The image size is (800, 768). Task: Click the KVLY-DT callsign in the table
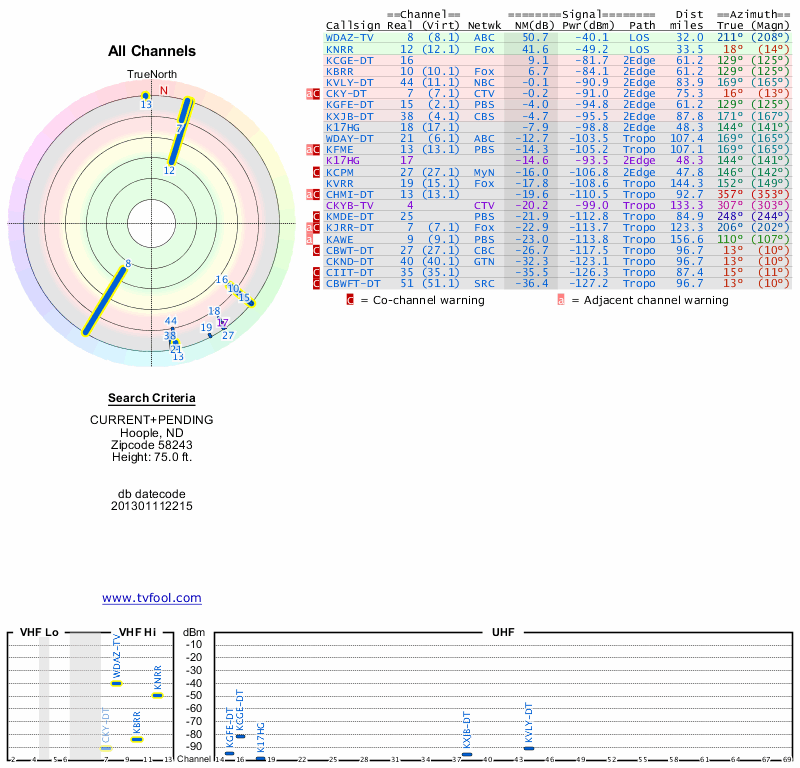[350, 82]
